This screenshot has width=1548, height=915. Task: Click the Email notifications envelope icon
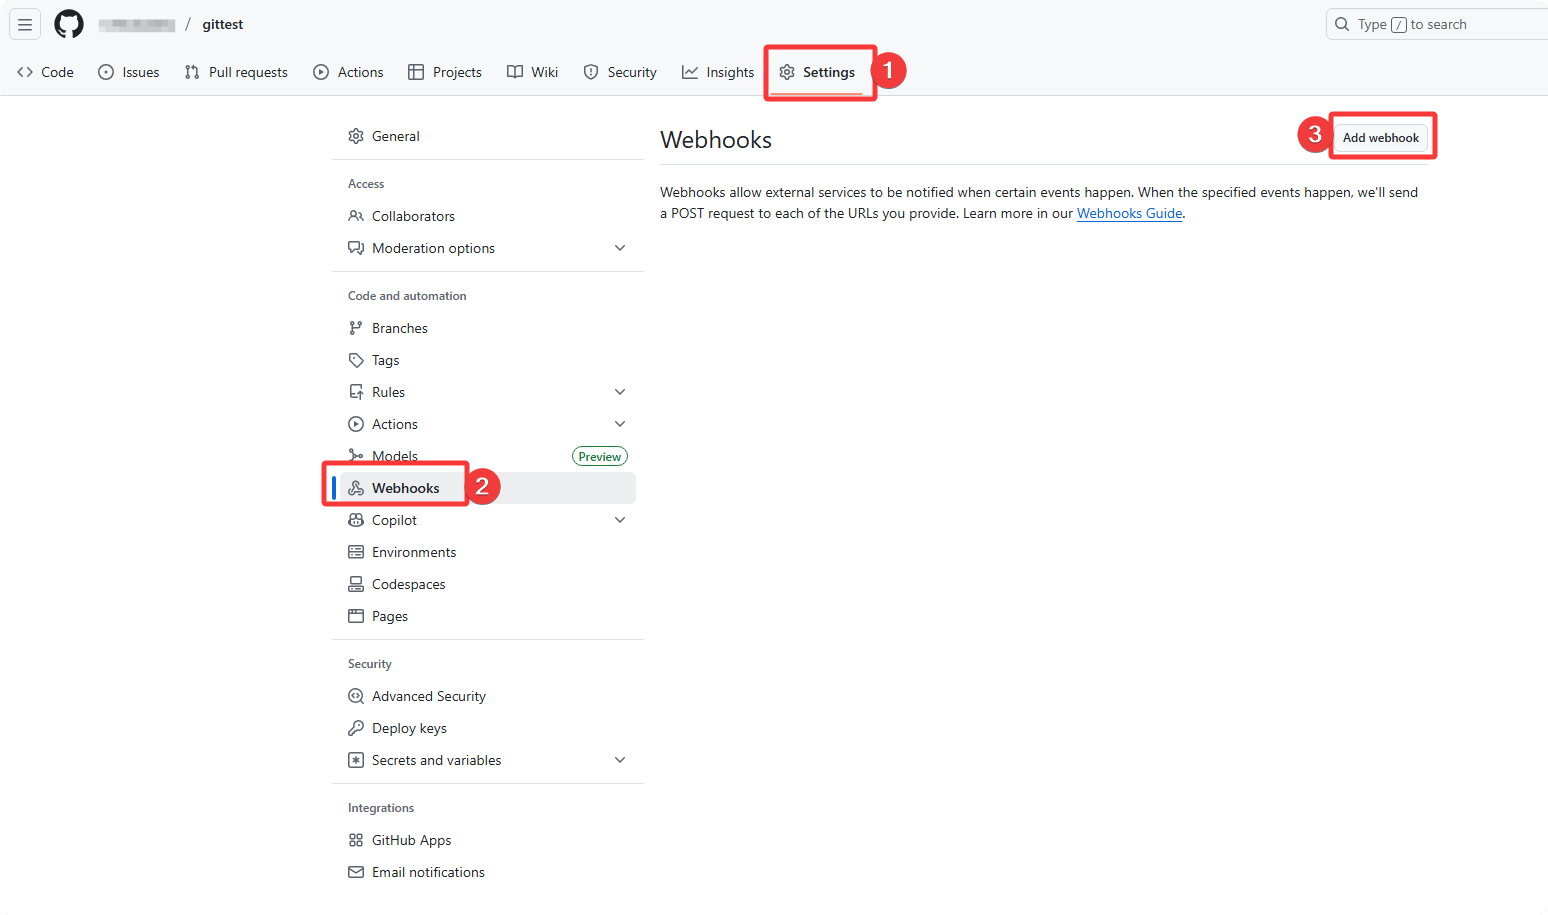[x=356, y=871]
